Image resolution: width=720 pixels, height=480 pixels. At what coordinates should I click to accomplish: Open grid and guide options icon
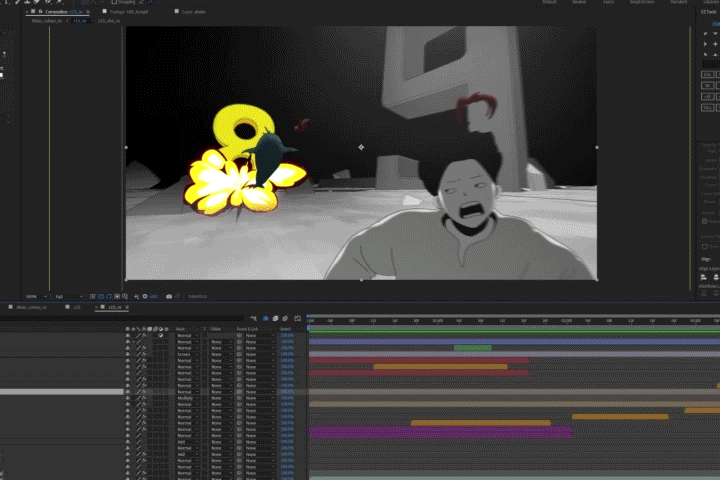click(x=125, y=297)
